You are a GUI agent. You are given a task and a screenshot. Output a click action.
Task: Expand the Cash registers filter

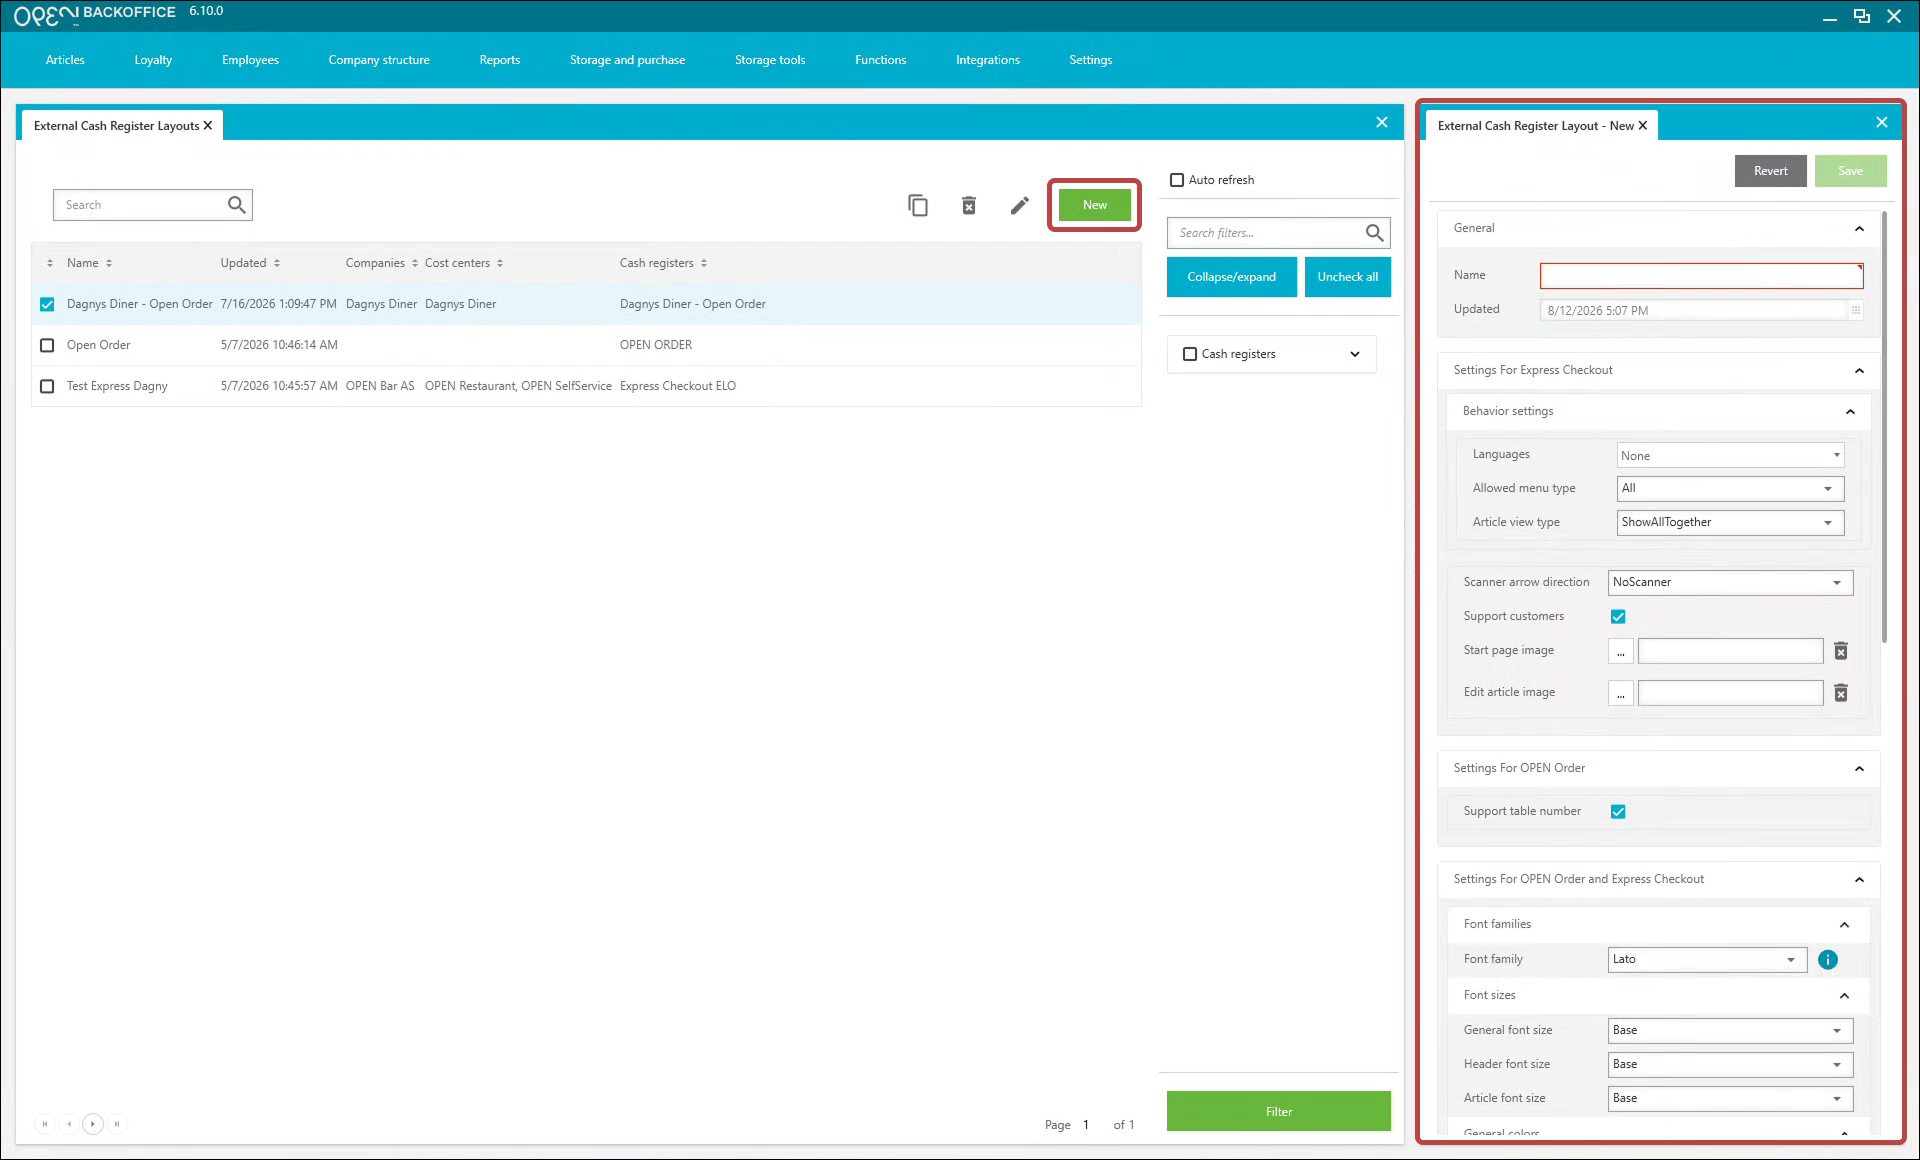pyautogui.click(x=1355, y=354)
